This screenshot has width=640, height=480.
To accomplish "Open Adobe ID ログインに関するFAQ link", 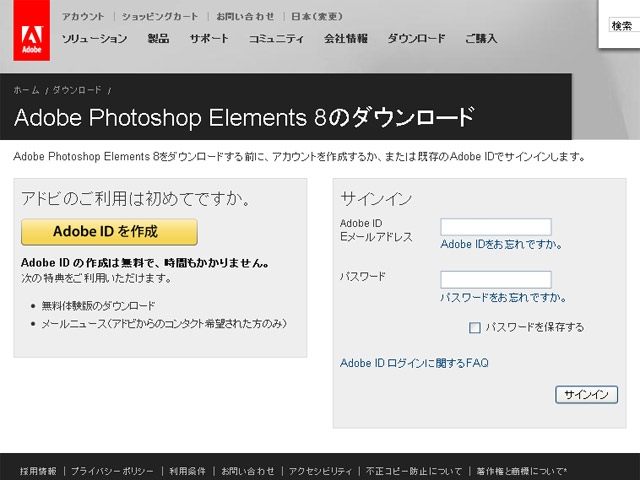I will (x=414, y=363).
